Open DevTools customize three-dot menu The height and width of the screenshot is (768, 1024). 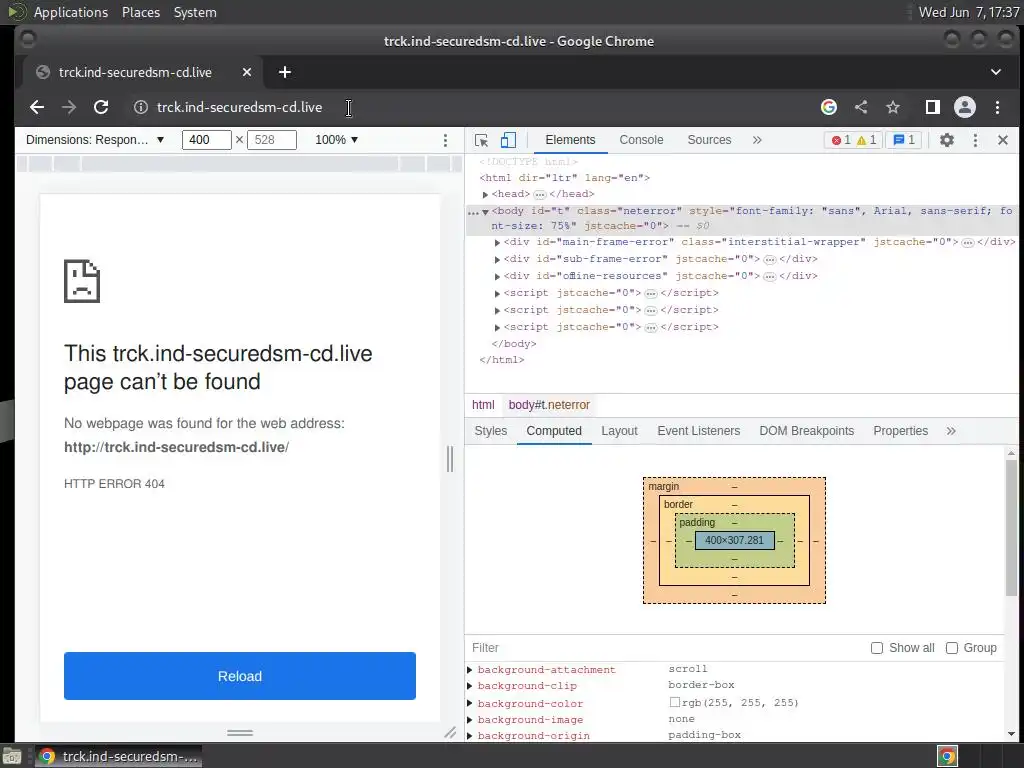click(x=975, y=140)
